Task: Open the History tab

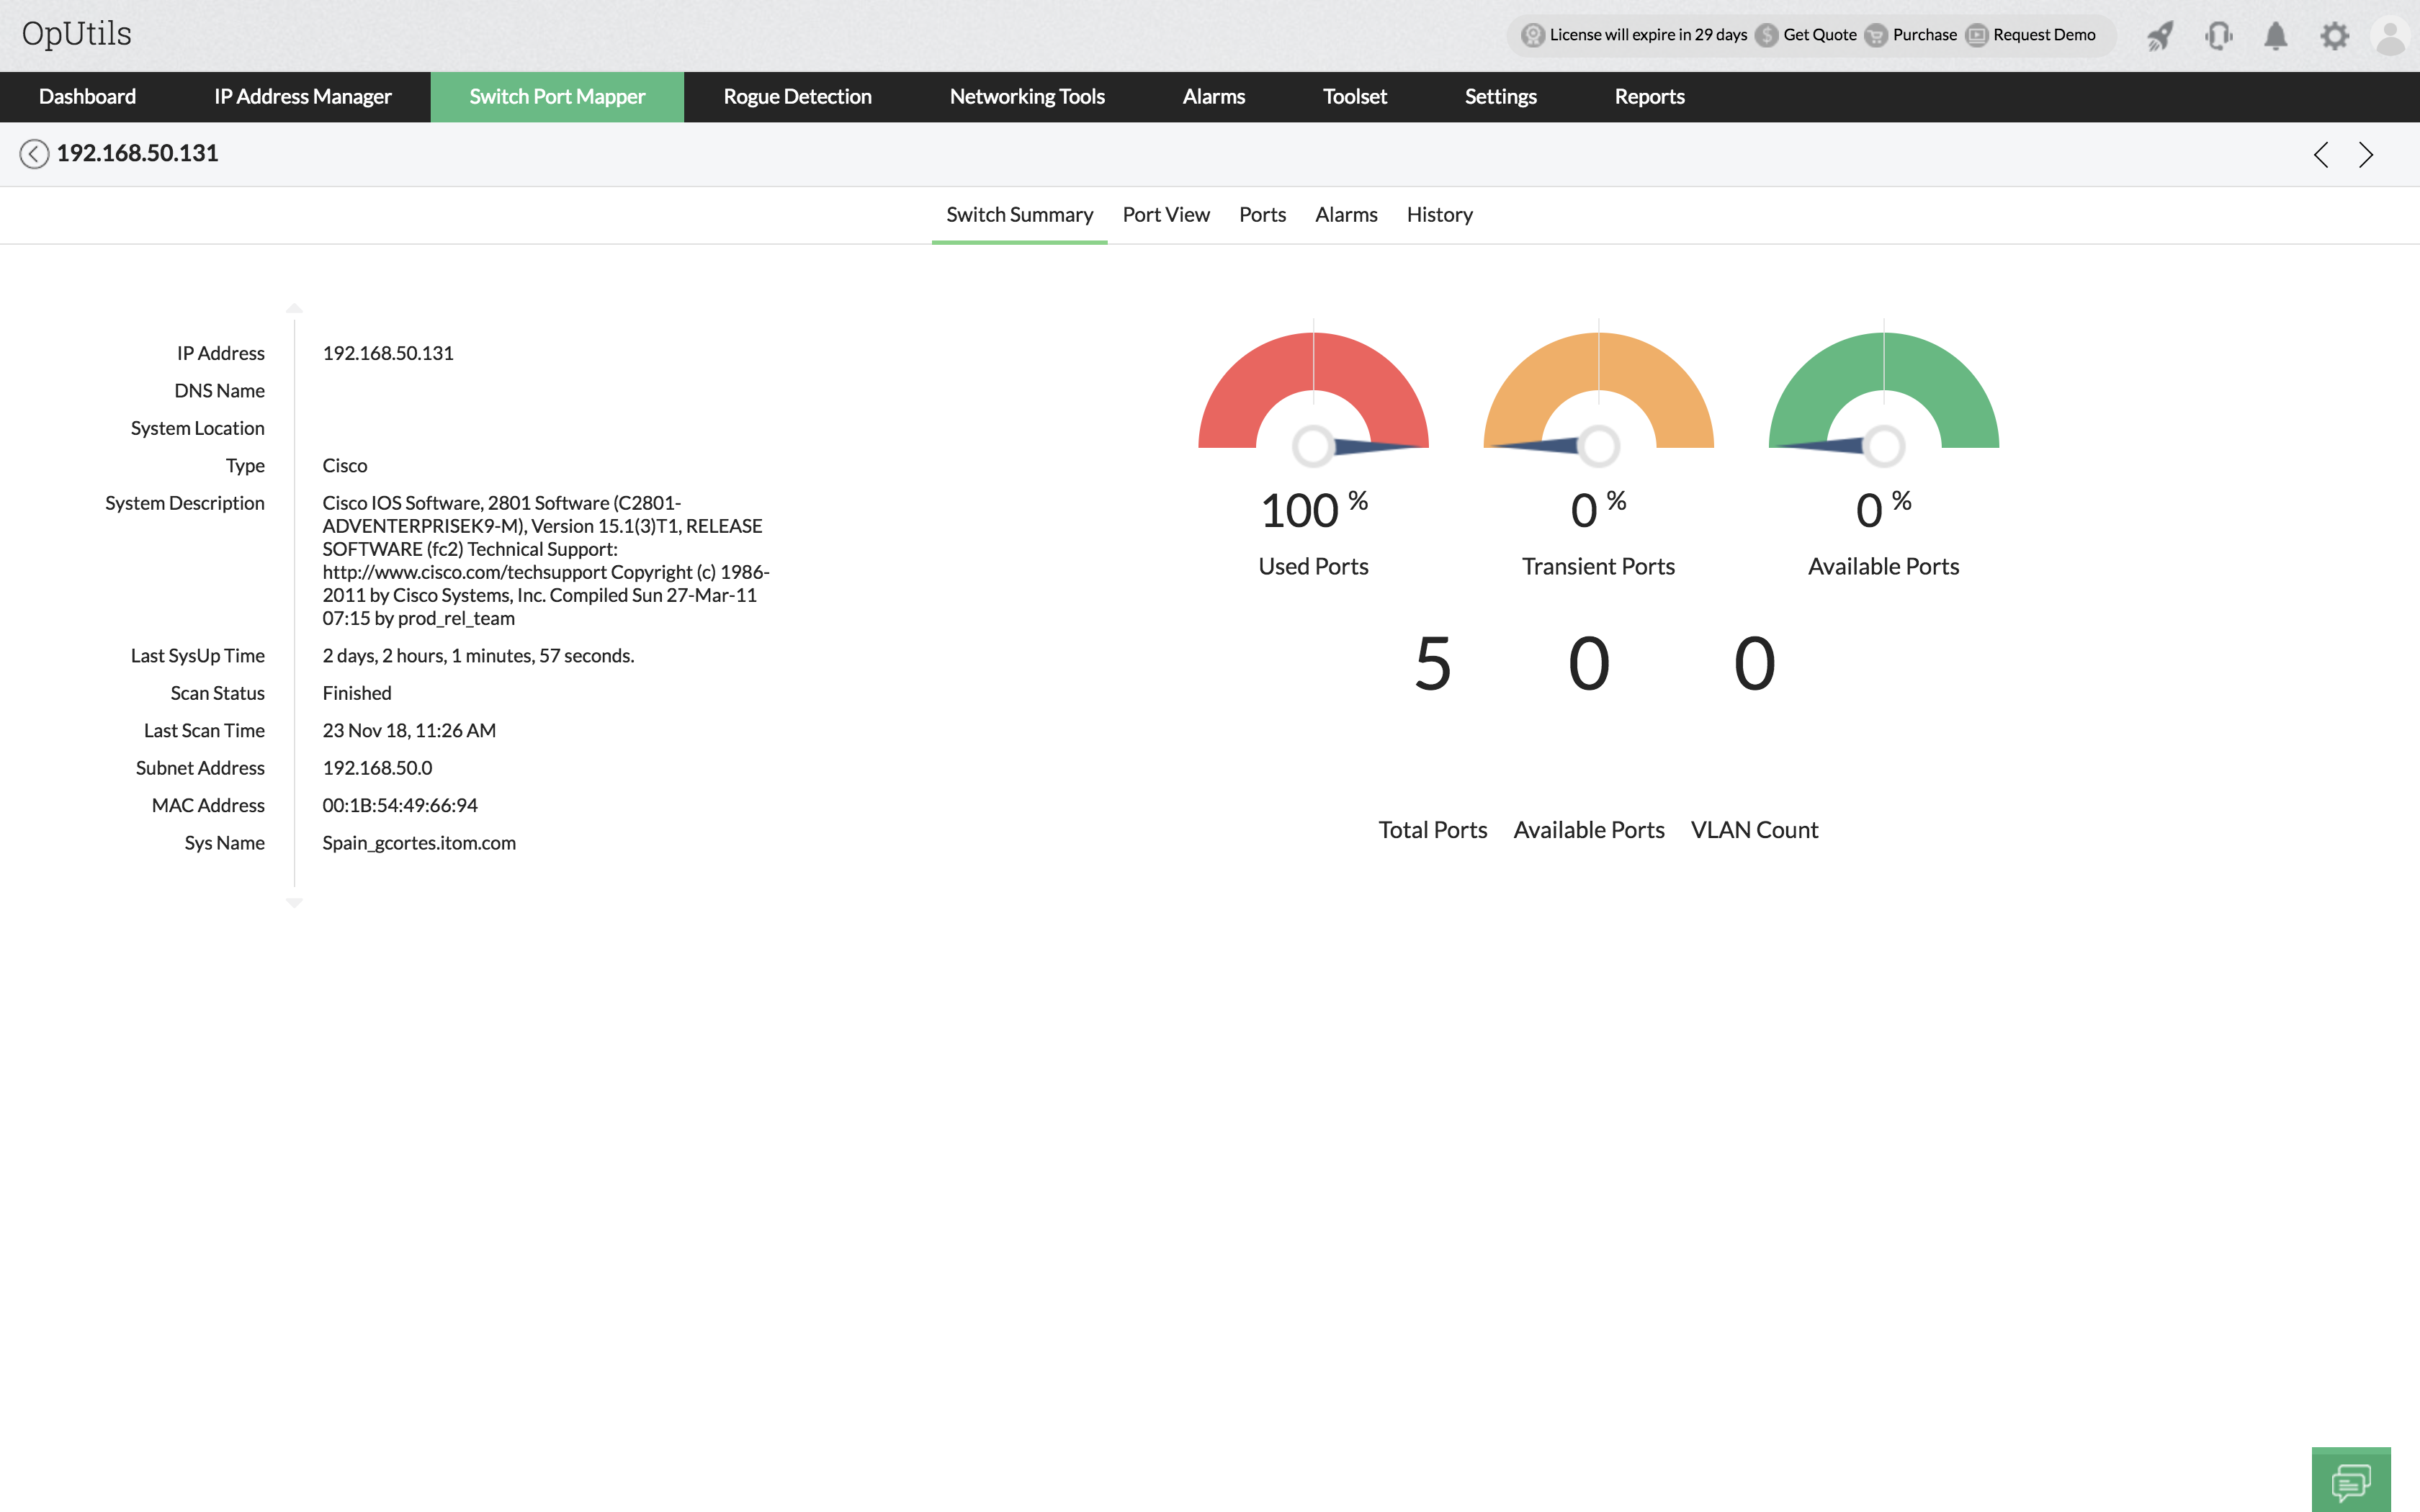Action: click(x=1439, y=215)
